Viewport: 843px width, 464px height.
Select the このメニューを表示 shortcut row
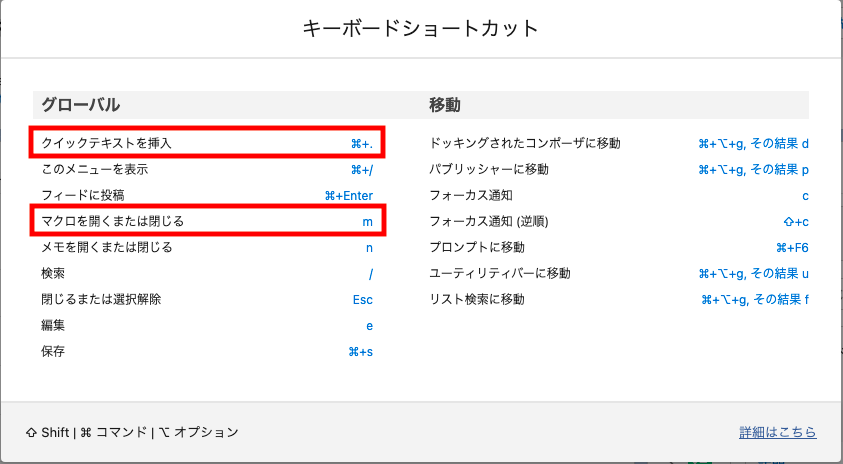click(x=207, y=169)
